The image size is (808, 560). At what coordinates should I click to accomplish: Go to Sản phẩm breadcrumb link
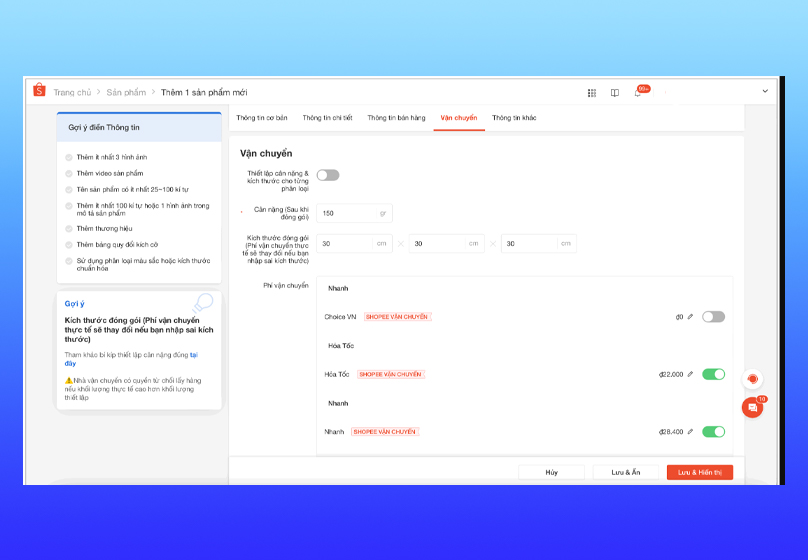127,92
